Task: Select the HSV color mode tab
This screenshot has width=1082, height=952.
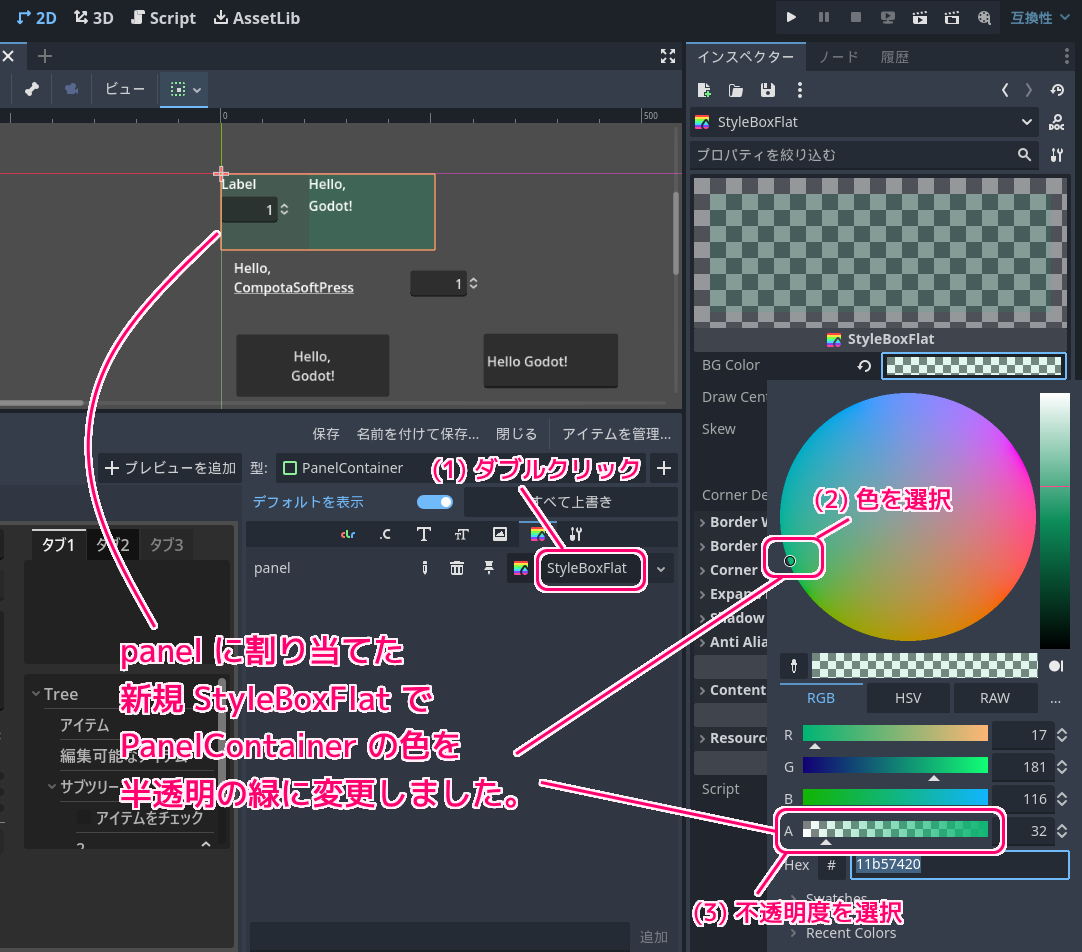Action: click(x=908, y=698)
